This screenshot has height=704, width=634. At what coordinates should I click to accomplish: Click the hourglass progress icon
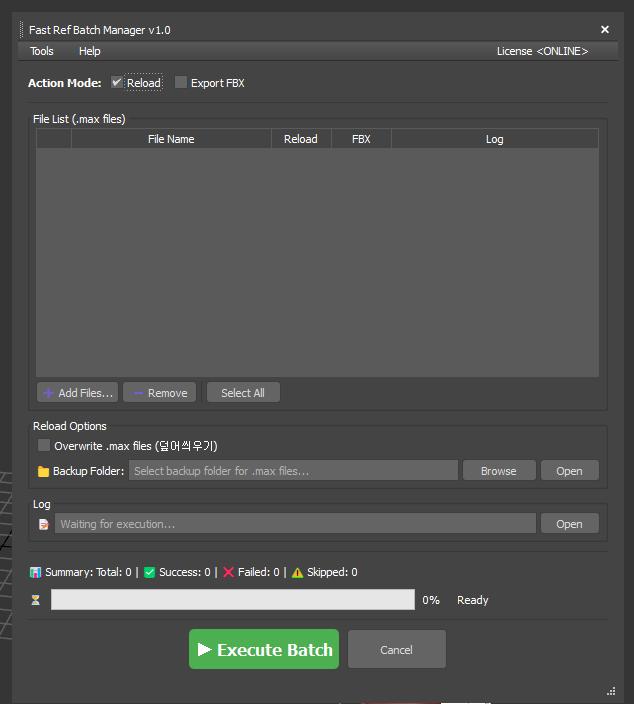36,600
